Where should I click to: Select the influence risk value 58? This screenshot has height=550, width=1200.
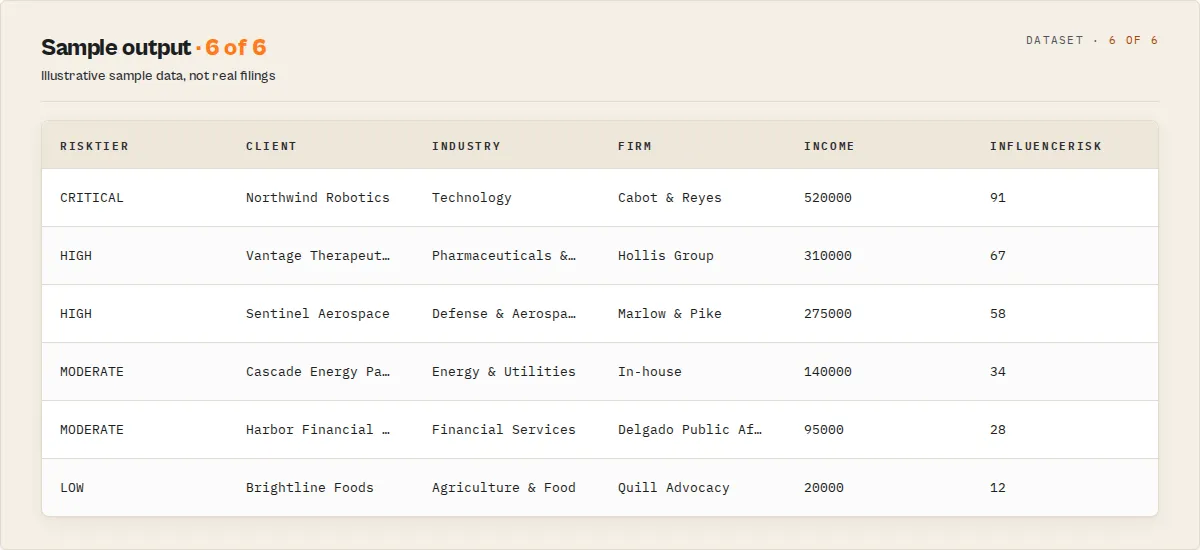[x=998, y=314]
